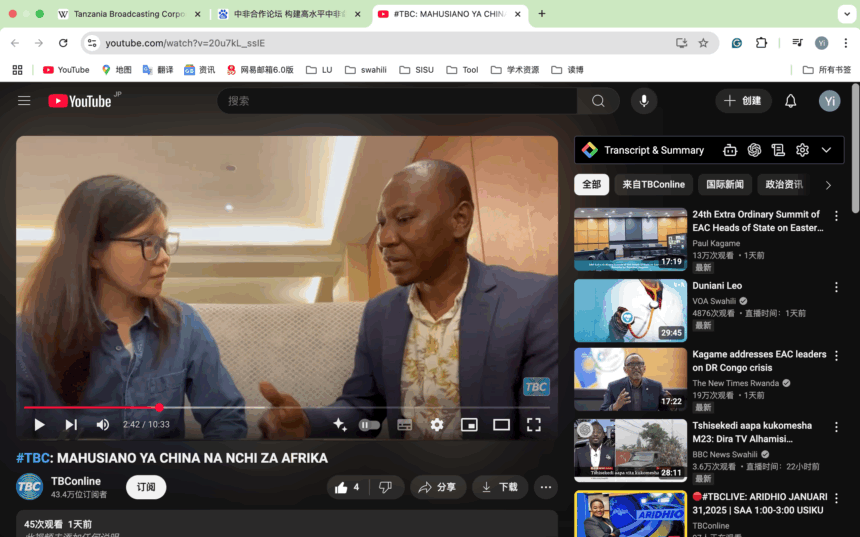Toggle theater mode
Image resolution: width=860 pixels, height=537 pixels.
click(x=501, y=425)
